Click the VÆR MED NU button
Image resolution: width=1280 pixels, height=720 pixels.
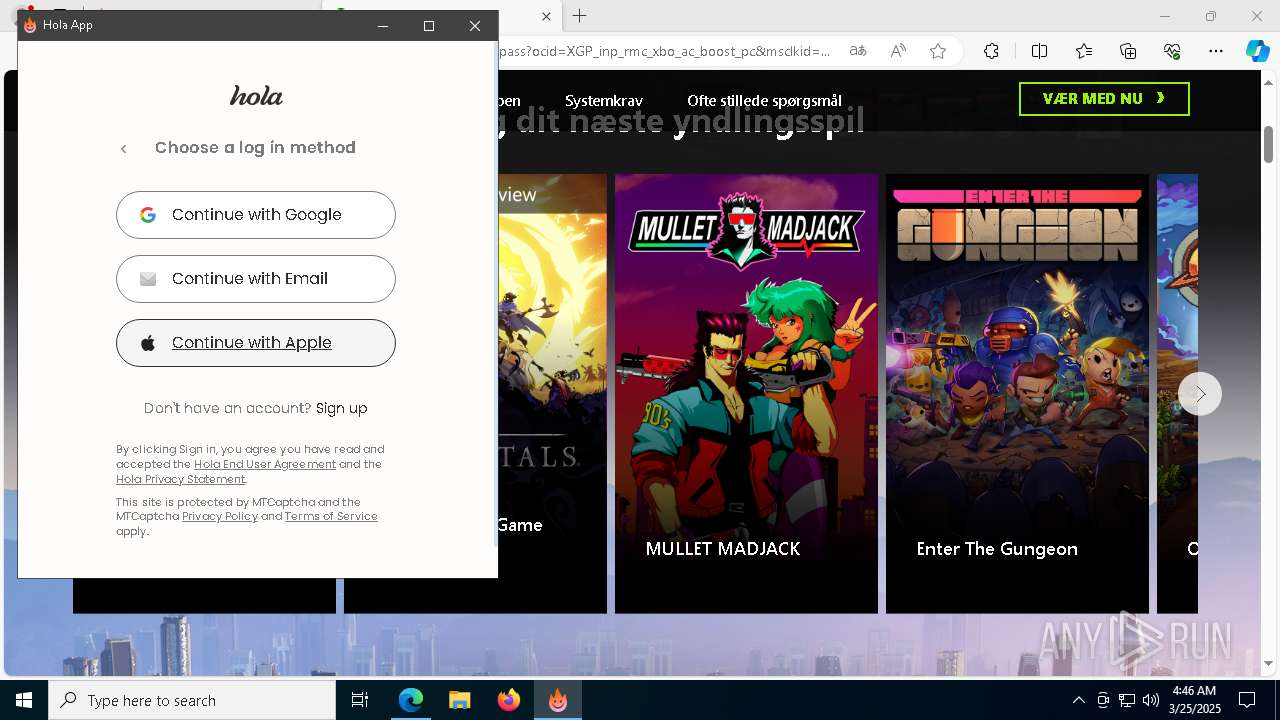(1104, 99)
